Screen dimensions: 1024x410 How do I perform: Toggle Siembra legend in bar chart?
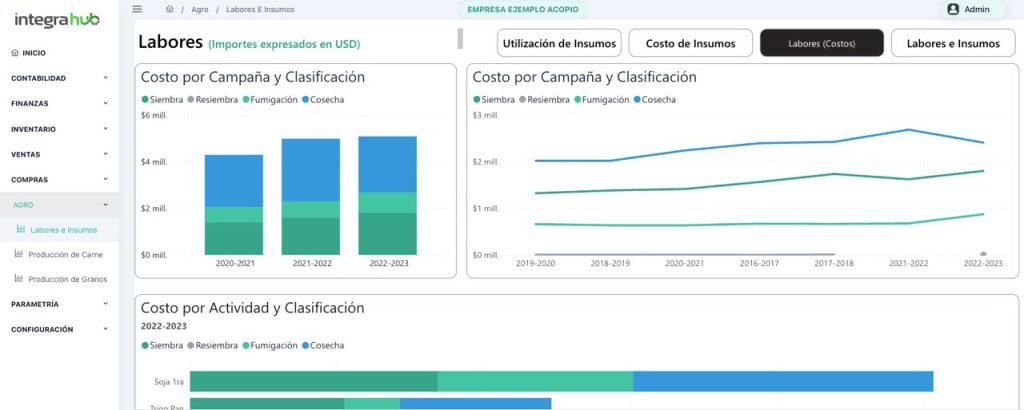point(163,100)
